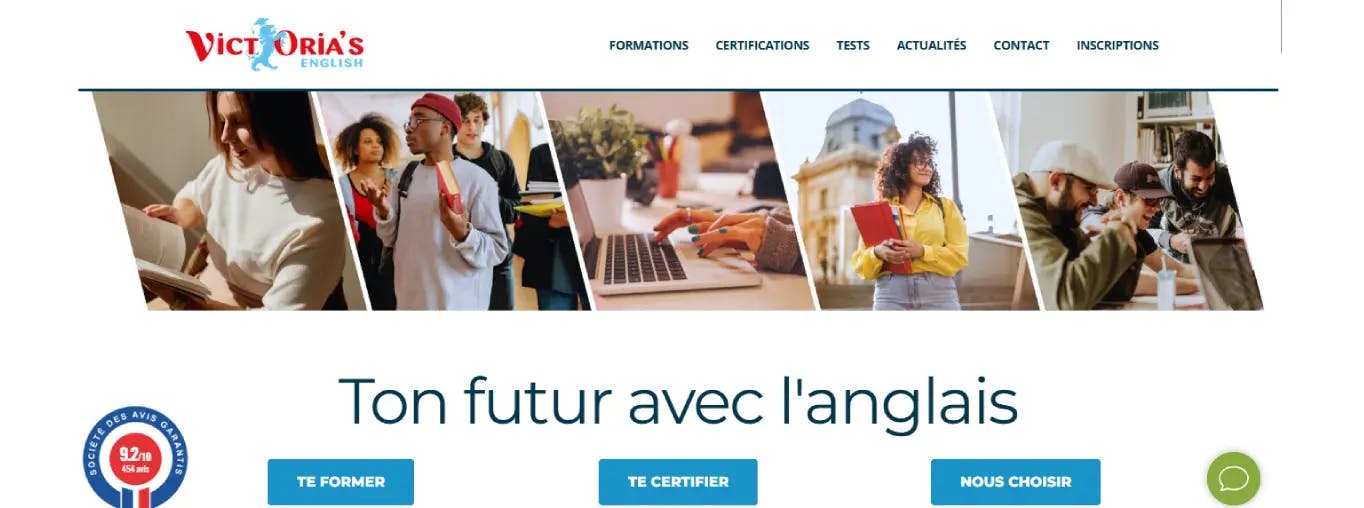Open the green chat bubble widget

(1233, 479)
